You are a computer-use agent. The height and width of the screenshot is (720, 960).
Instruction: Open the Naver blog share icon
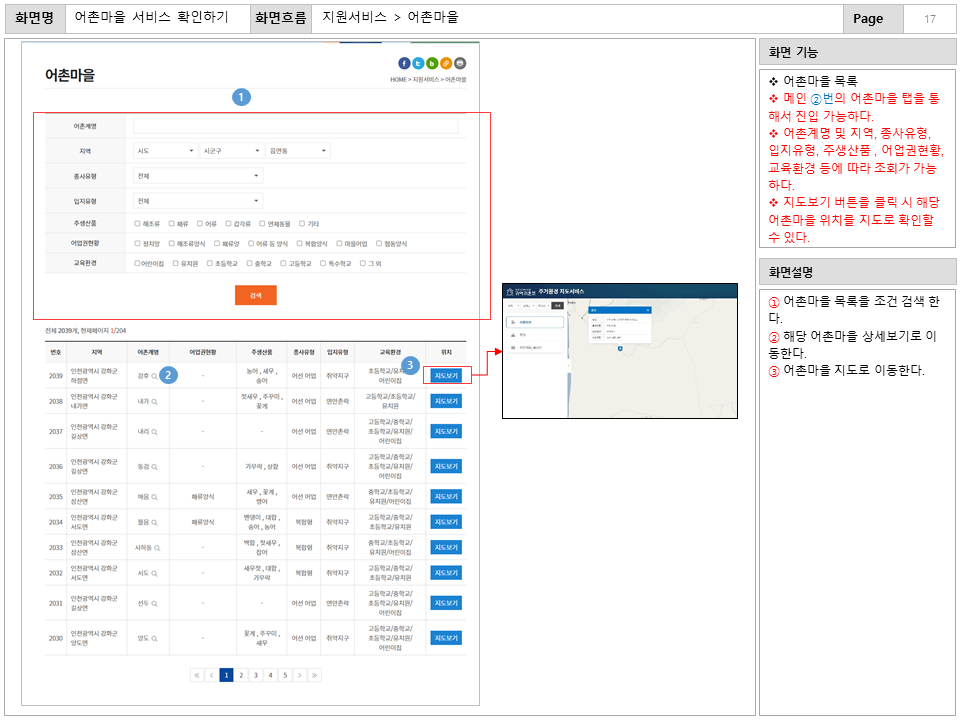point(431,63)
